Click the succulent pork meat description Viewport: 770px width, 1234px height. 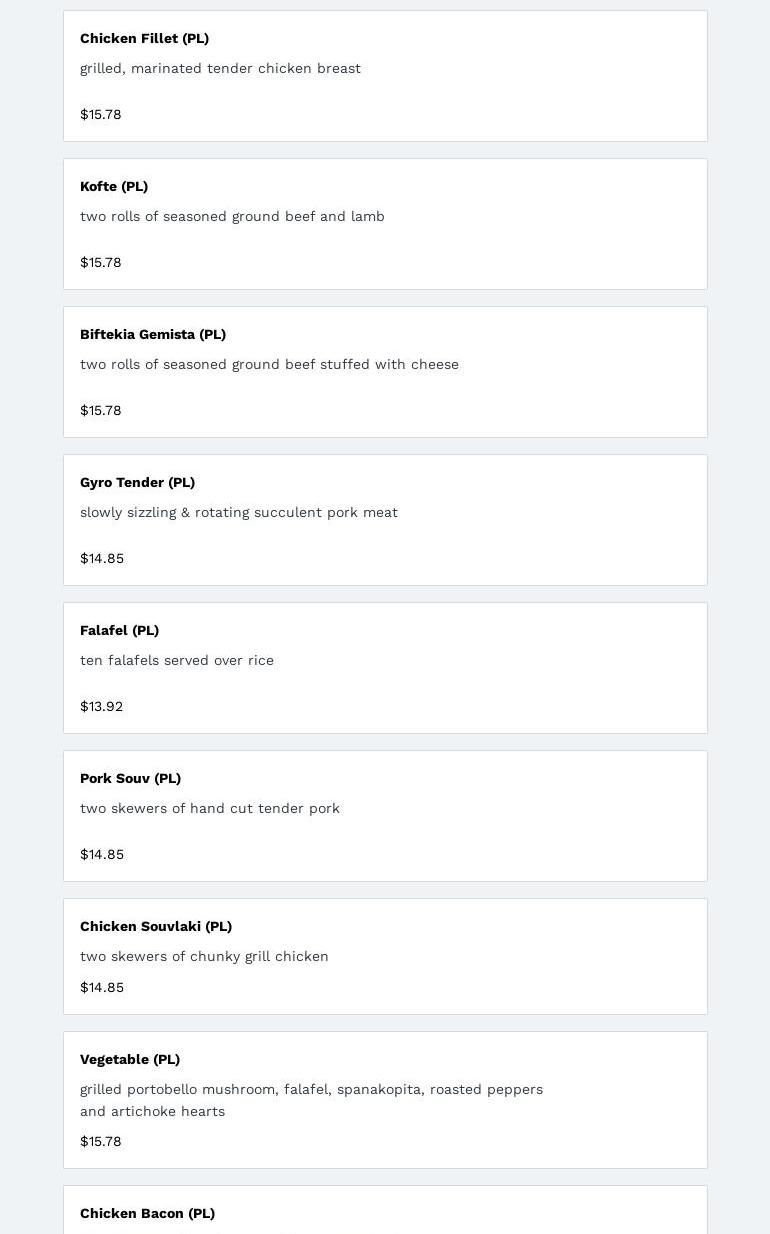[239, 512]
